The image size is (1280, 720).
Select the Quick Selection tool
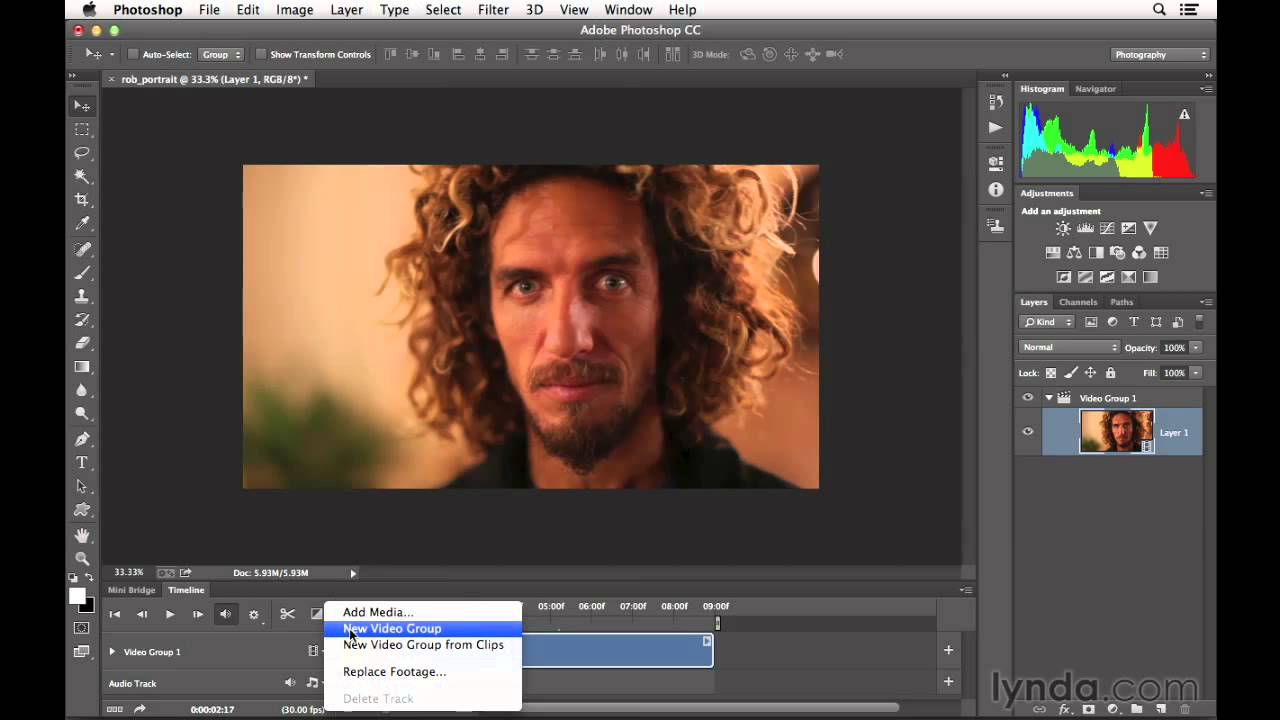click(82, 176)
